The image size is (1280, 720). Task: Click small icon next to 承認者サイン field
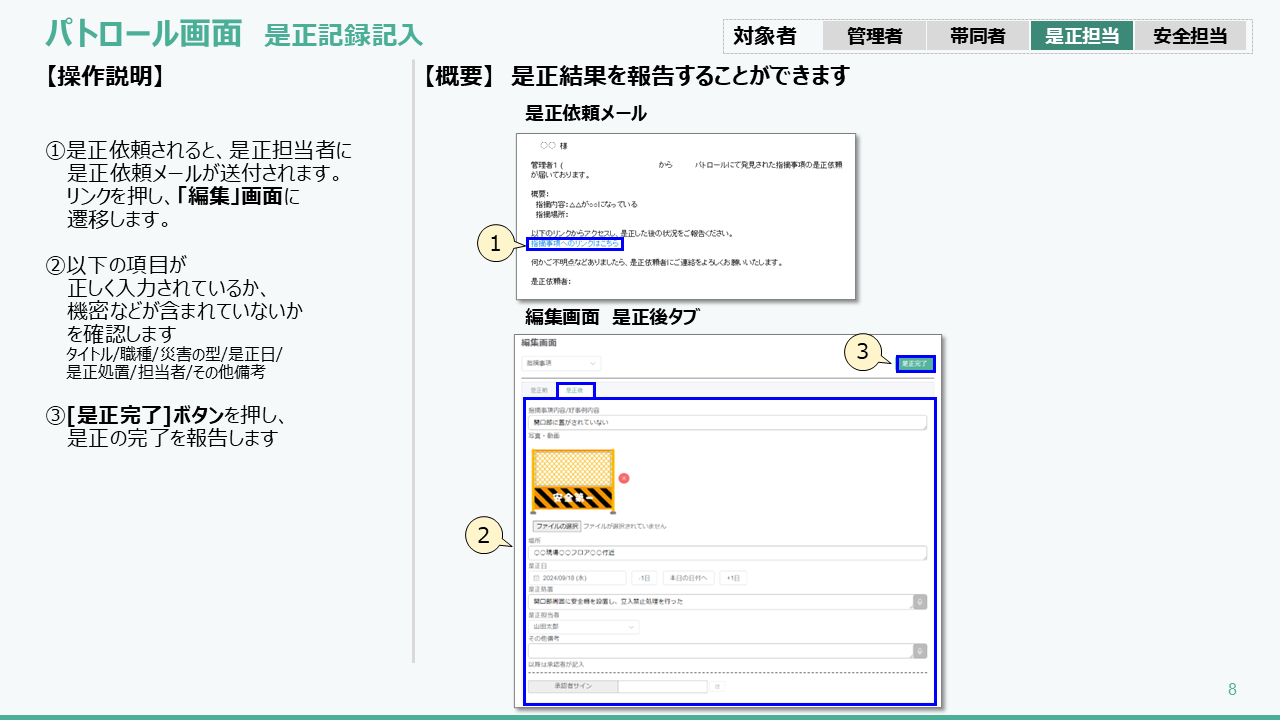click(717, 687)
